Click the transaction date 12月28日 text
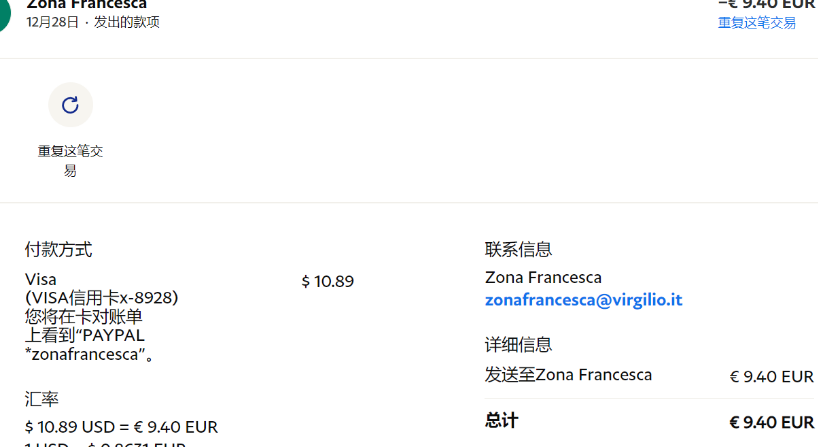Screen dimensions: 818x447 pyautogui.click(x=52, y=22)
